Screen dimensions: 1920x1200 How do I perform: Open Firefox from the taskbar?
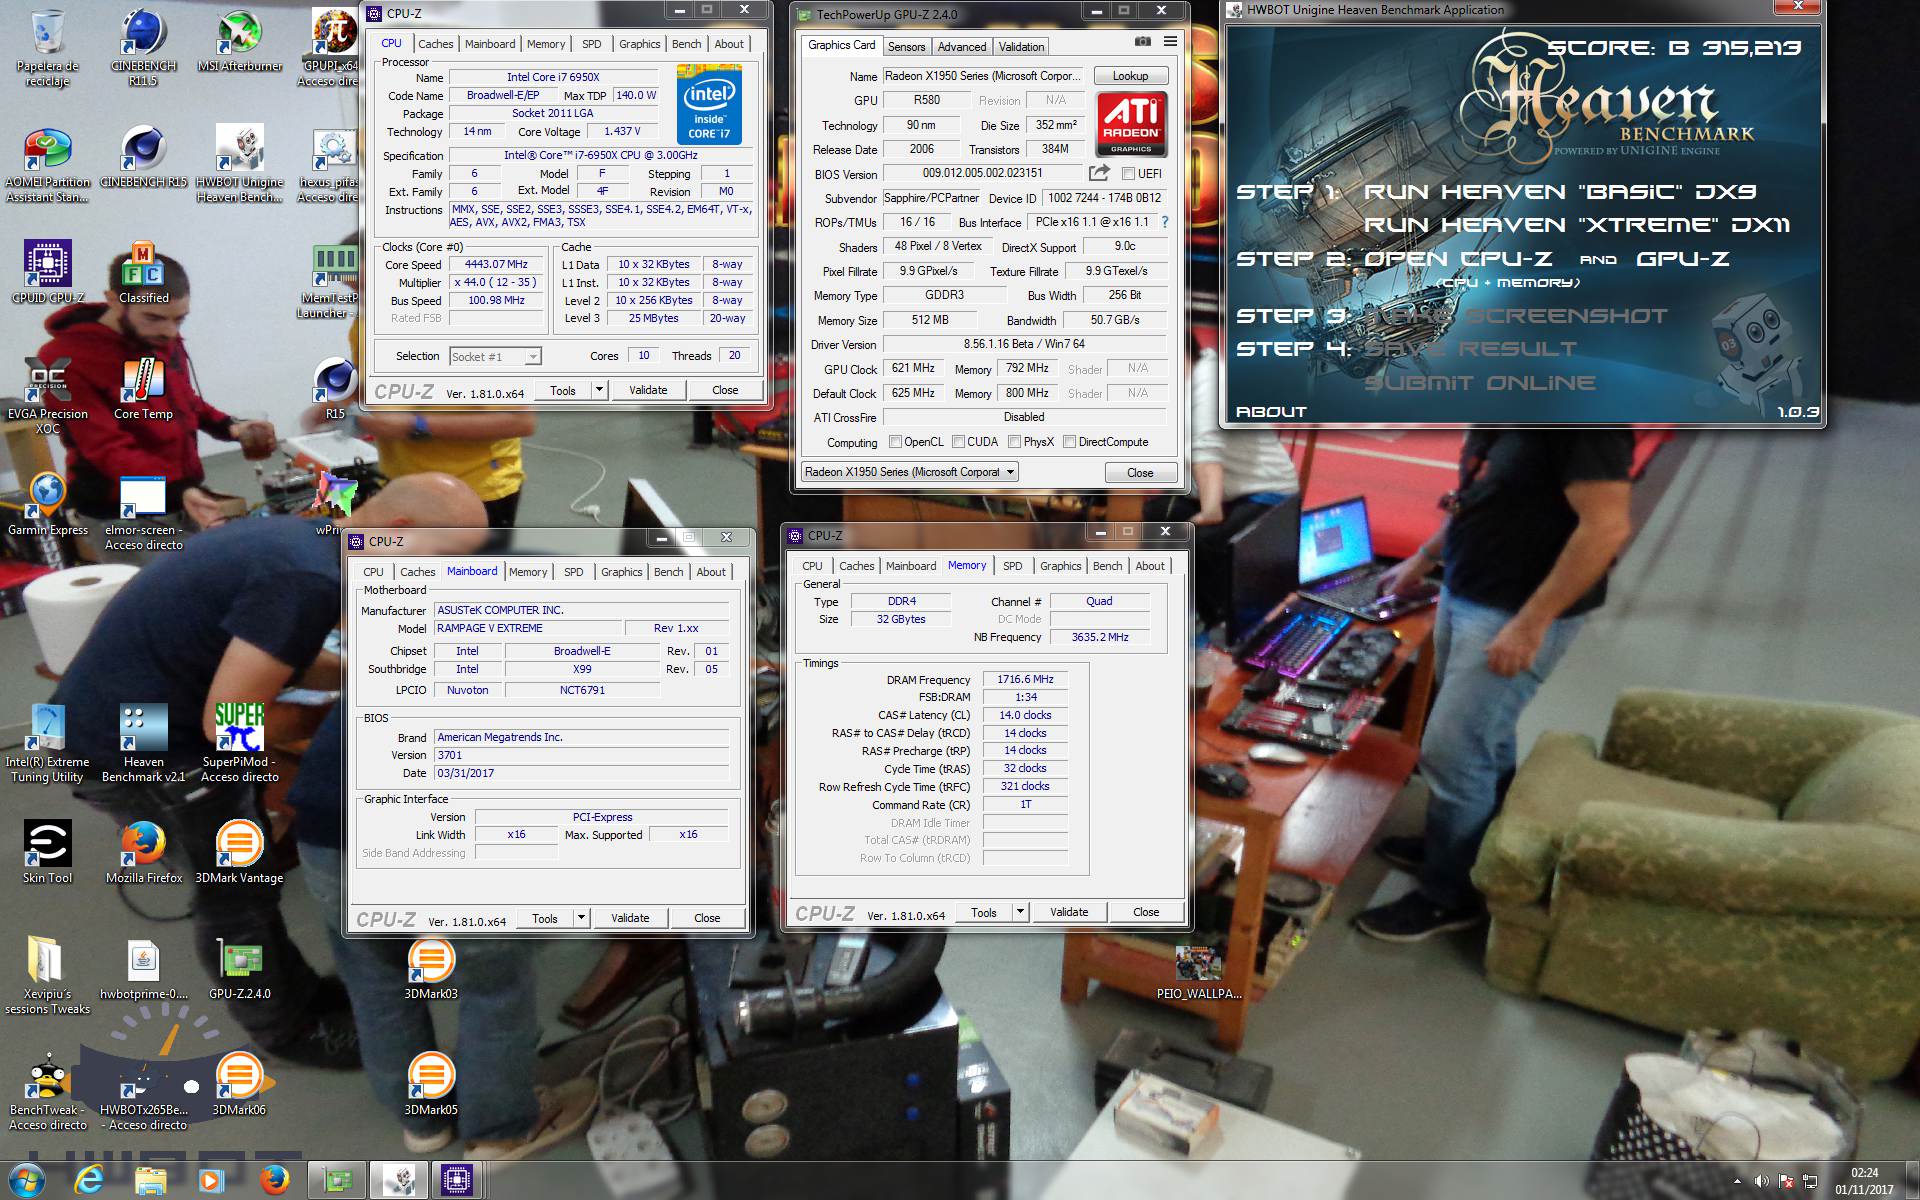pos(274,1180)
